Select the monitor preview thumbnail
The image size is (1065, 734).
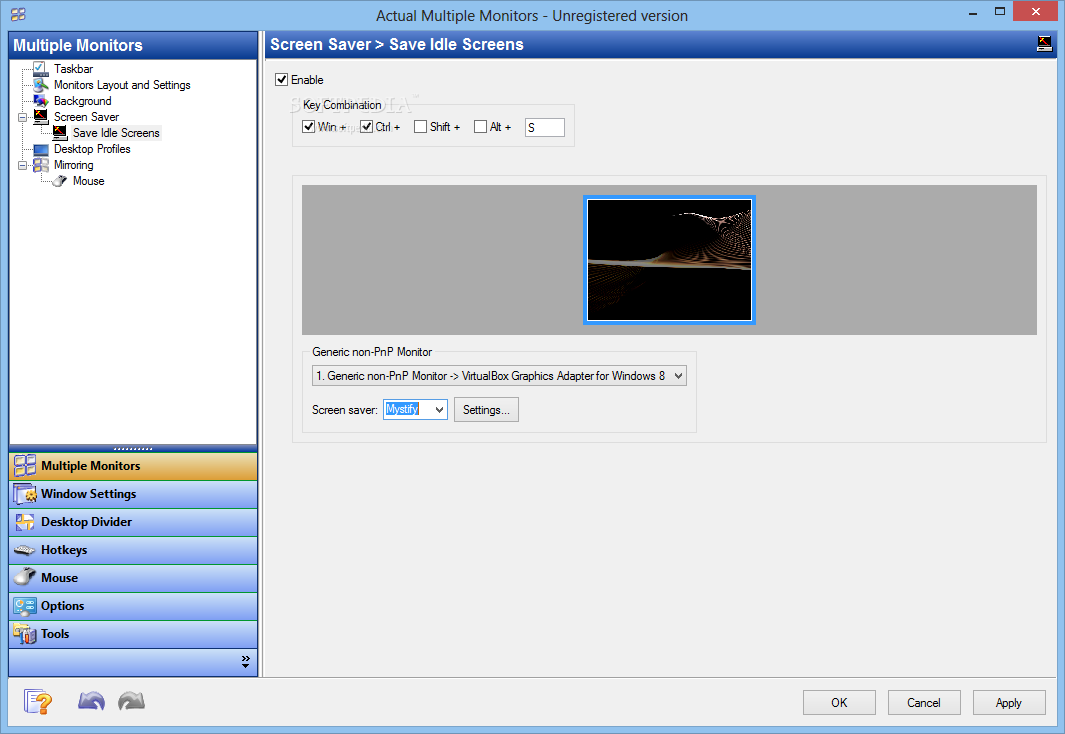coord(669,260)
